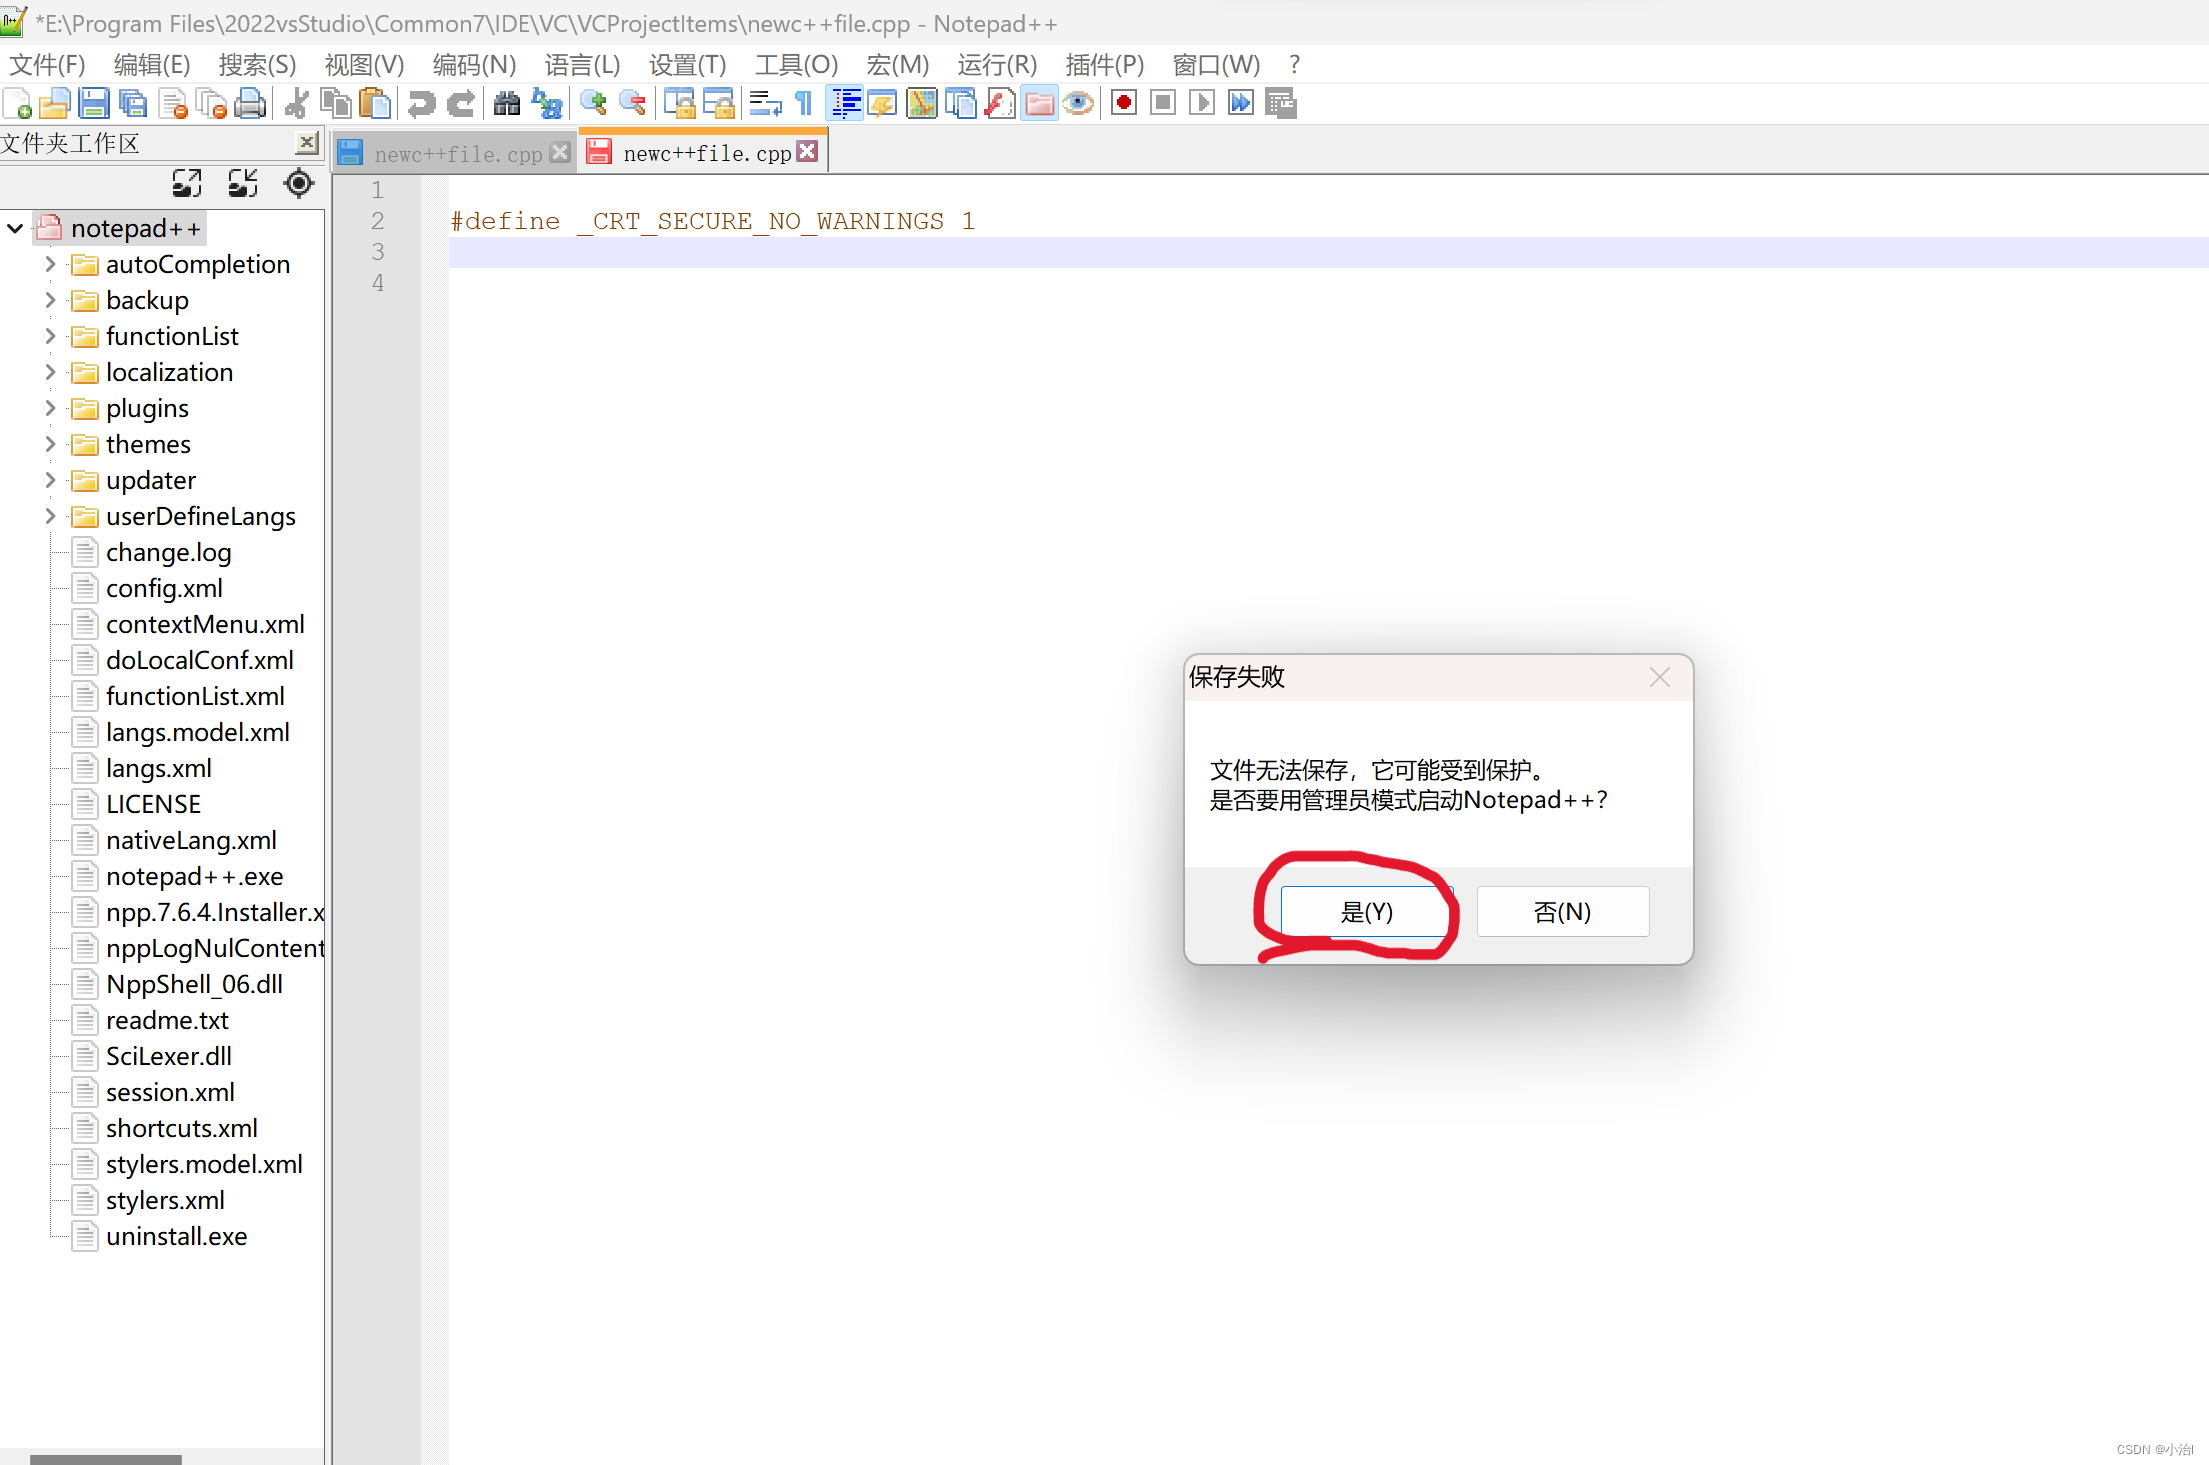This screenshot has width=2209, height=1465.
Task: Open the Find dialog via toolbar binoculars icon
Action: 507,103
